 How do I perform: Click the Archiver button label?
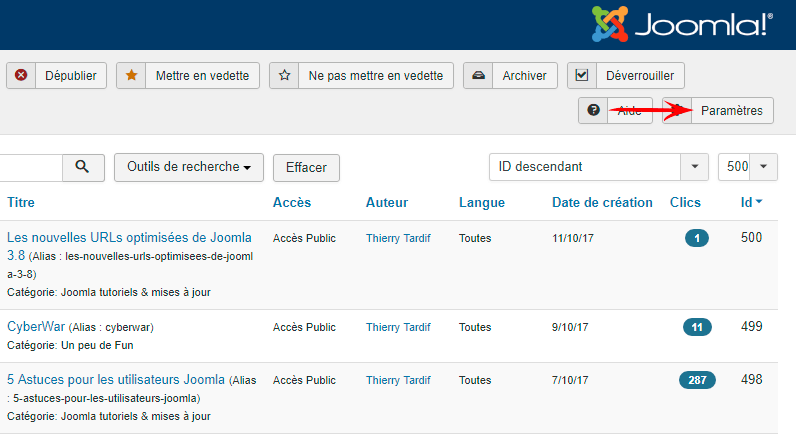(x=524, y=76)
